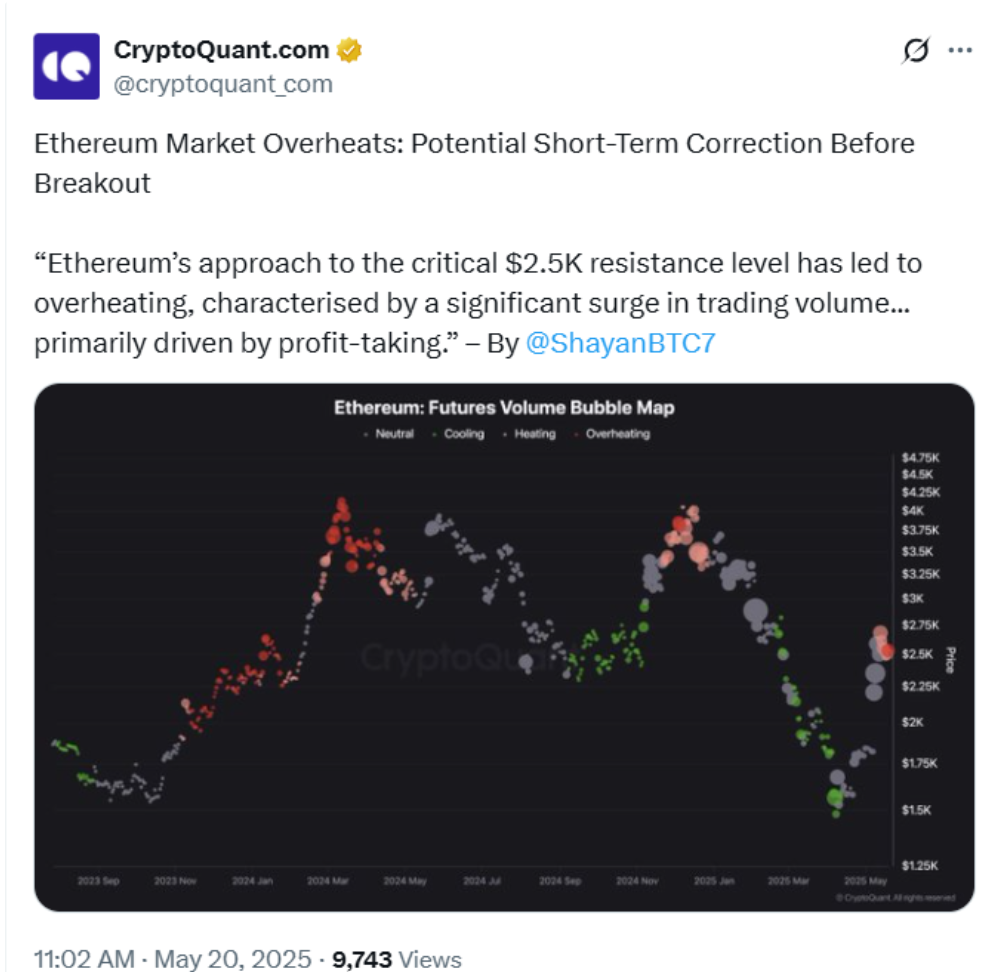The width and height of the screenshot is (1002, 972).
Task: Toggle the Cooling legend entry
Action: point(458,434)
